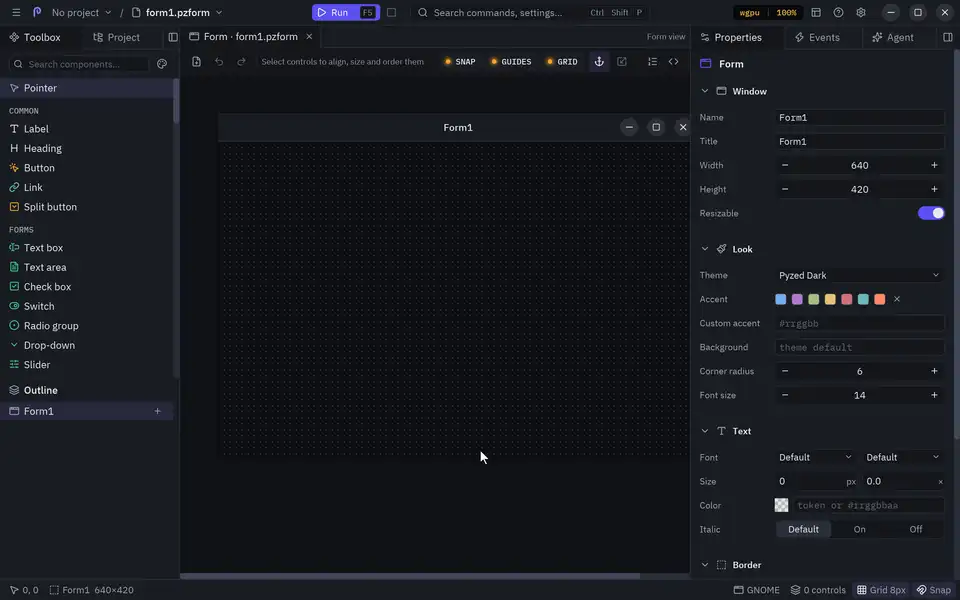
Task: Increase Width with the plus button
Action: [934, 165]
